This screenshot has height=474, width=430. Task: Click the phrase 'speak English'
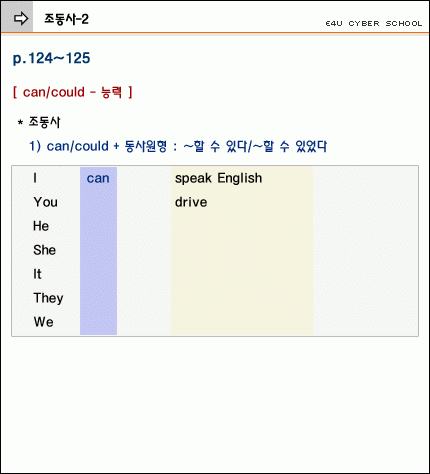pos(219,178)
